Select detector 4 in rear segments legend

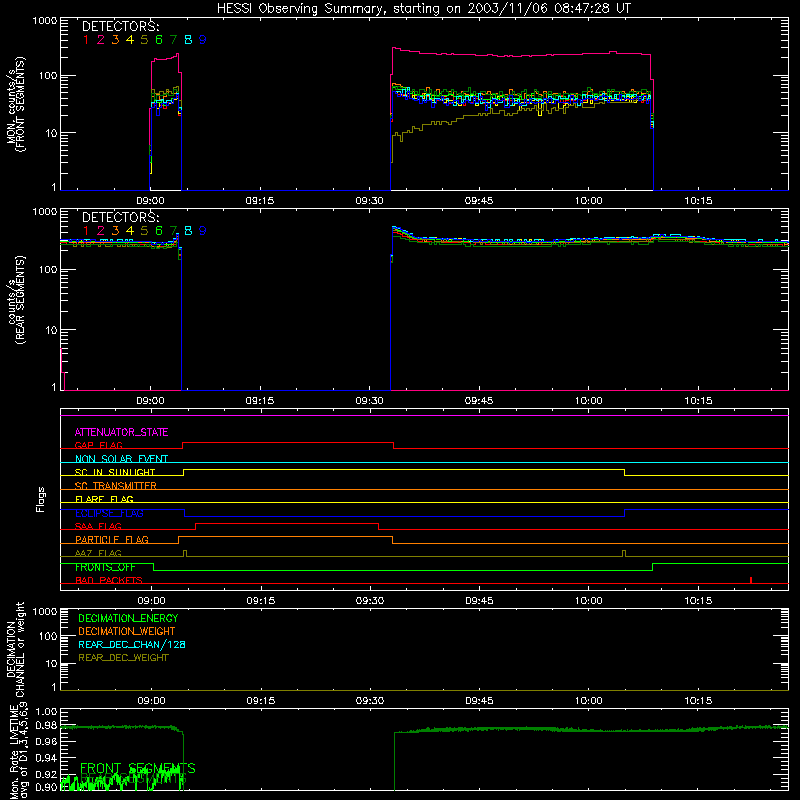pyautogui.click(x=130, y=231)
